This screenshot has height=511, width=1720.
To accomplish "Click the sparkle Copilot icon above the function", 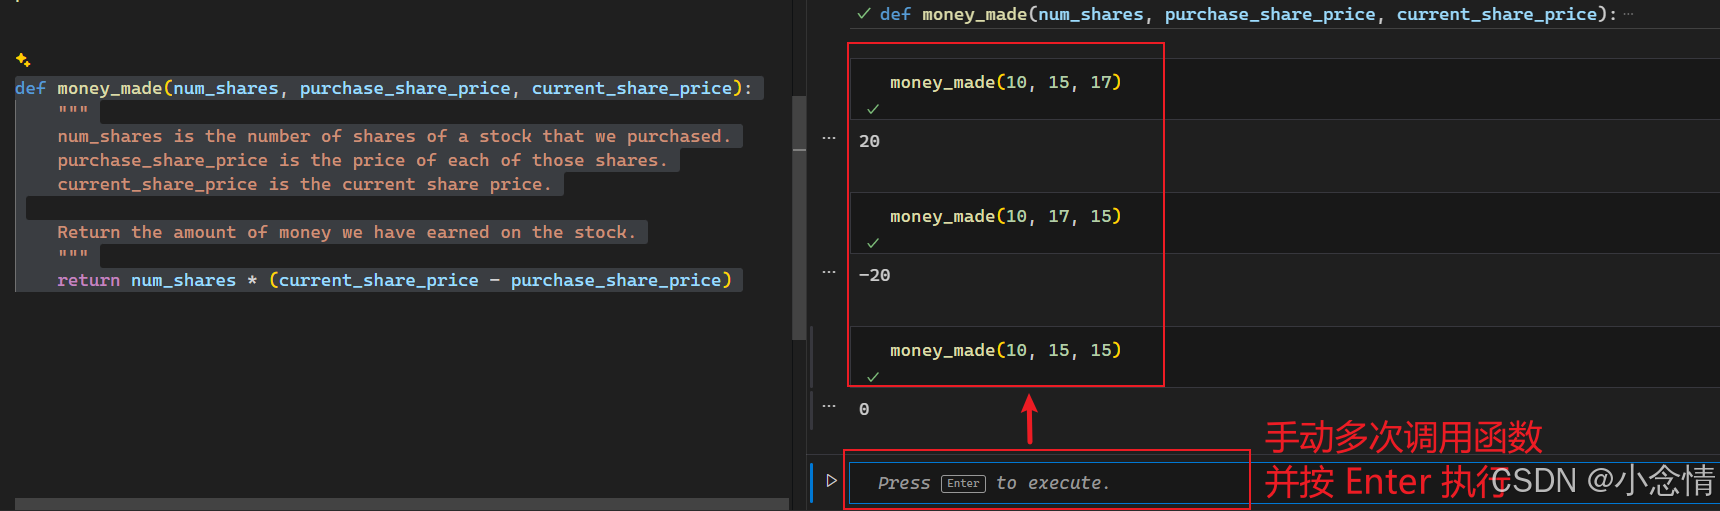I will tap(23, 60).
